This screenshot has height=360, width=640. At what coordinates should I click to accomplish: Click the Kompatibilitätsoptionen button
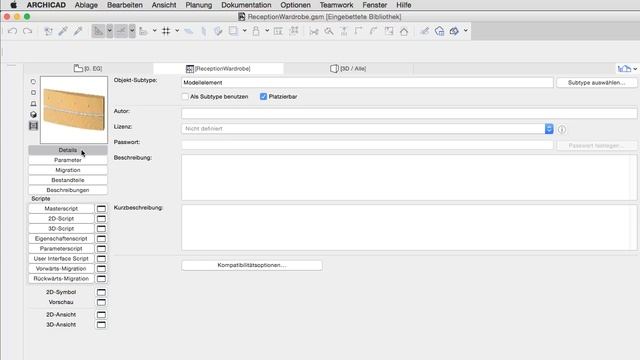pos(252,265)
